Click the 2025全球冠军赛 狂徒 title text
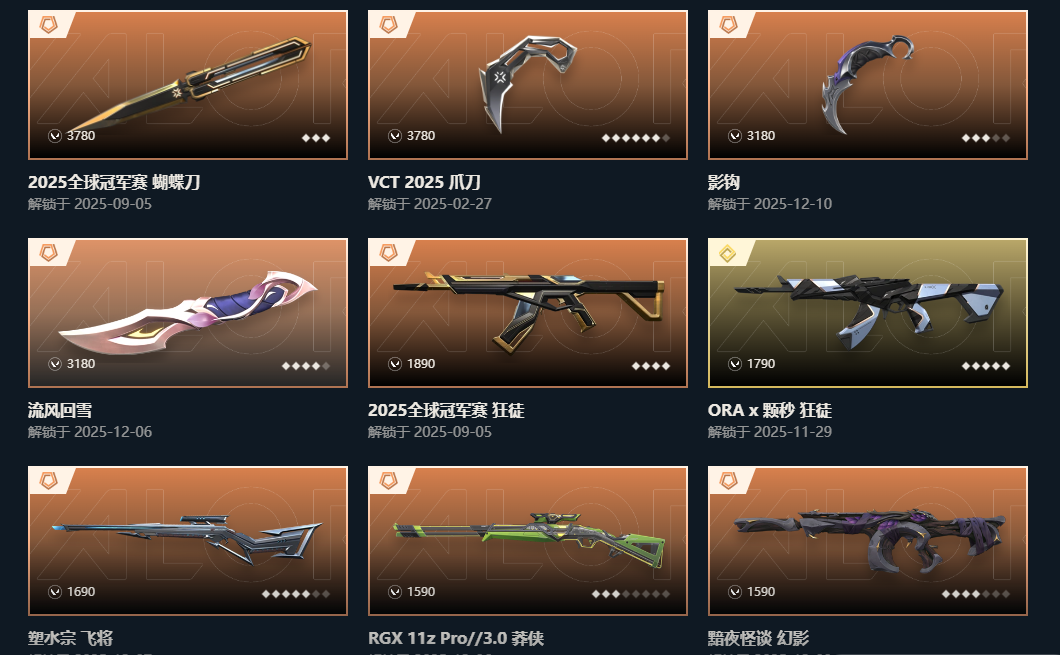1060x655 pixels. coord(446,410)
